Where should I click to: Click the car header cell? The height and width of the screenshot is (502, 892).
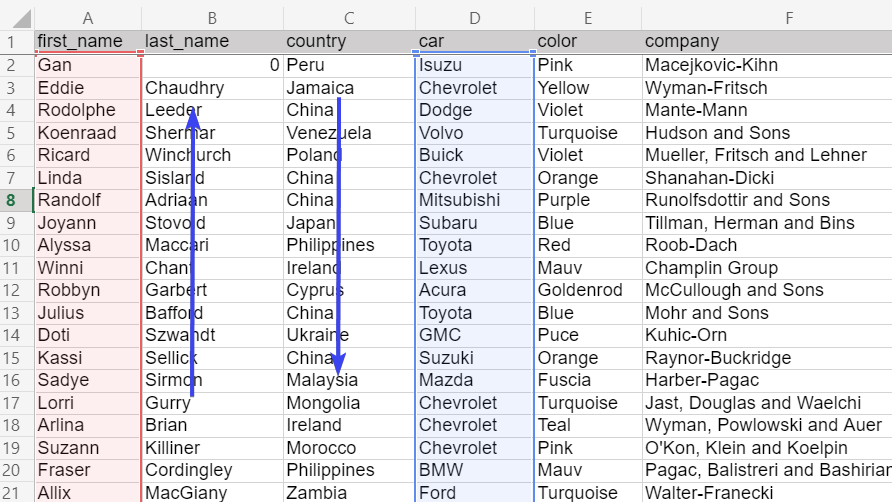click(x=475, y=42)
